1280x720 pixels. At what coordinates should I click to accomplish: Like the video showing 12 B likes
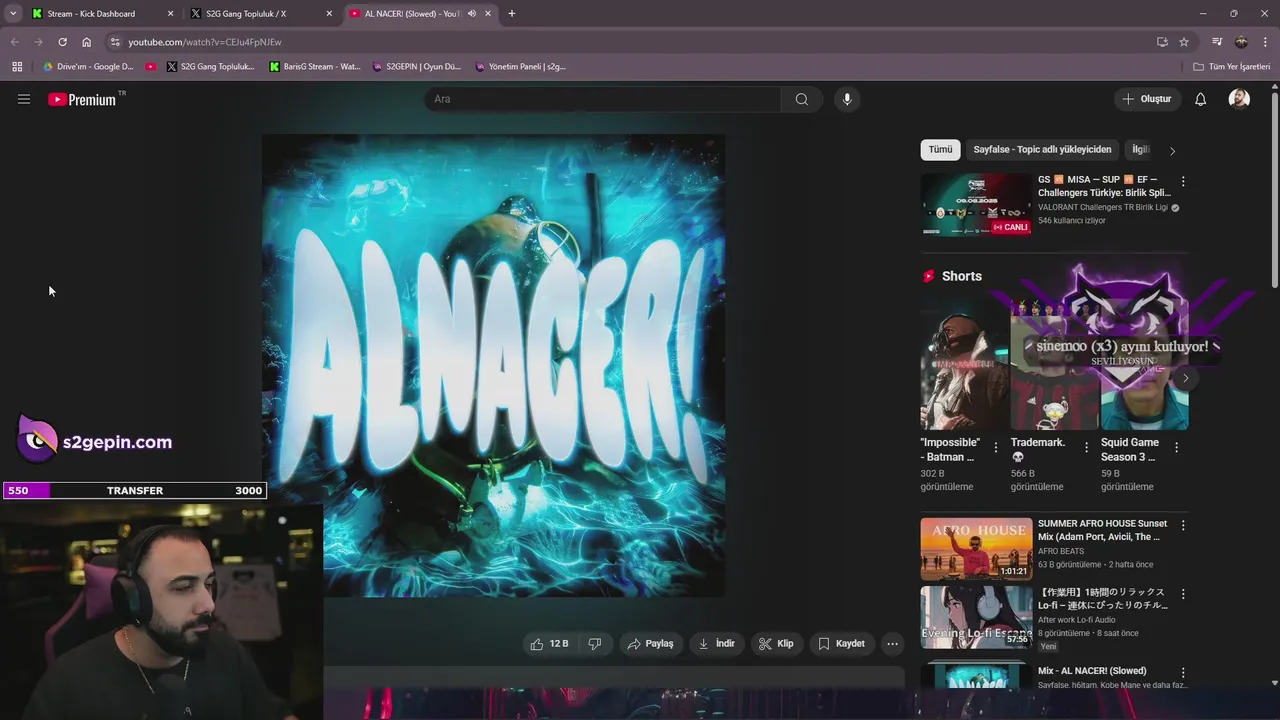(x=551, y=644)
